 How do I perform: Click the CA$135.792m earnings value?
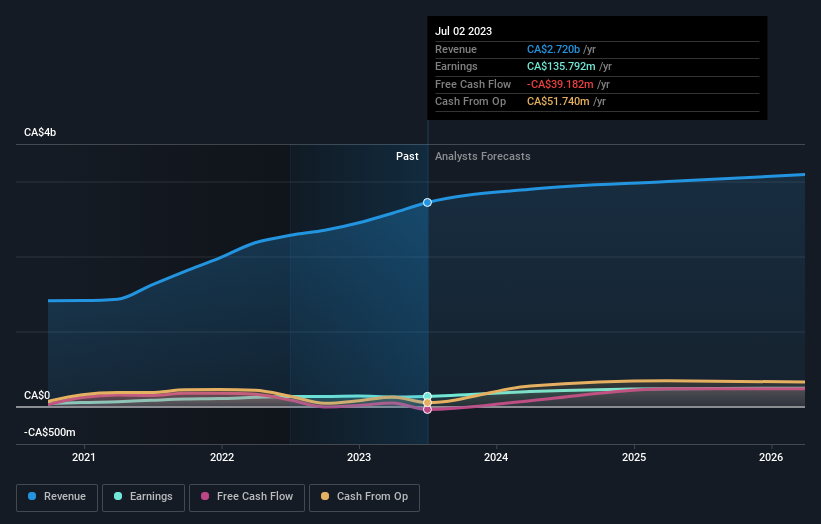[x=561, y=66]
